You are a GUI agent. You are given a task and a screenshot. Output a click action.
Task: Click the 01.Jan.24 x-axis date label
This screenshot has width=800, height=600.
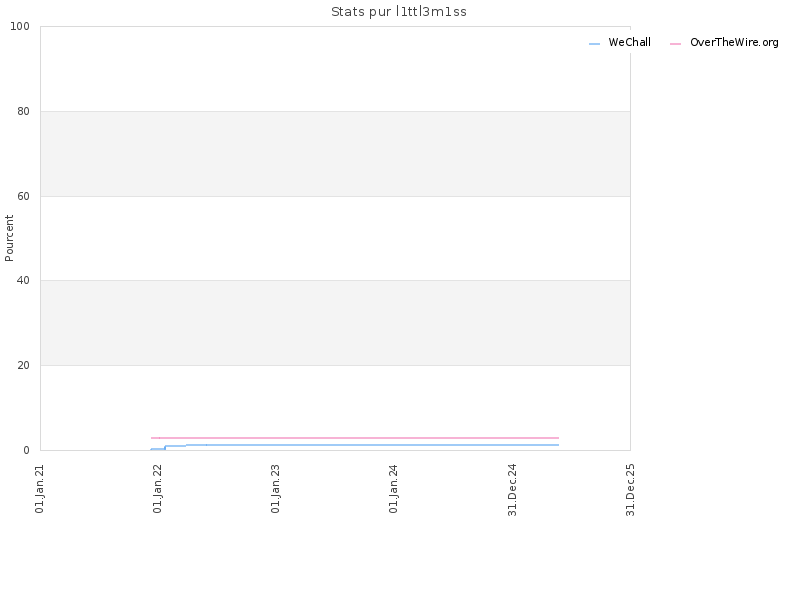point(393,488)
